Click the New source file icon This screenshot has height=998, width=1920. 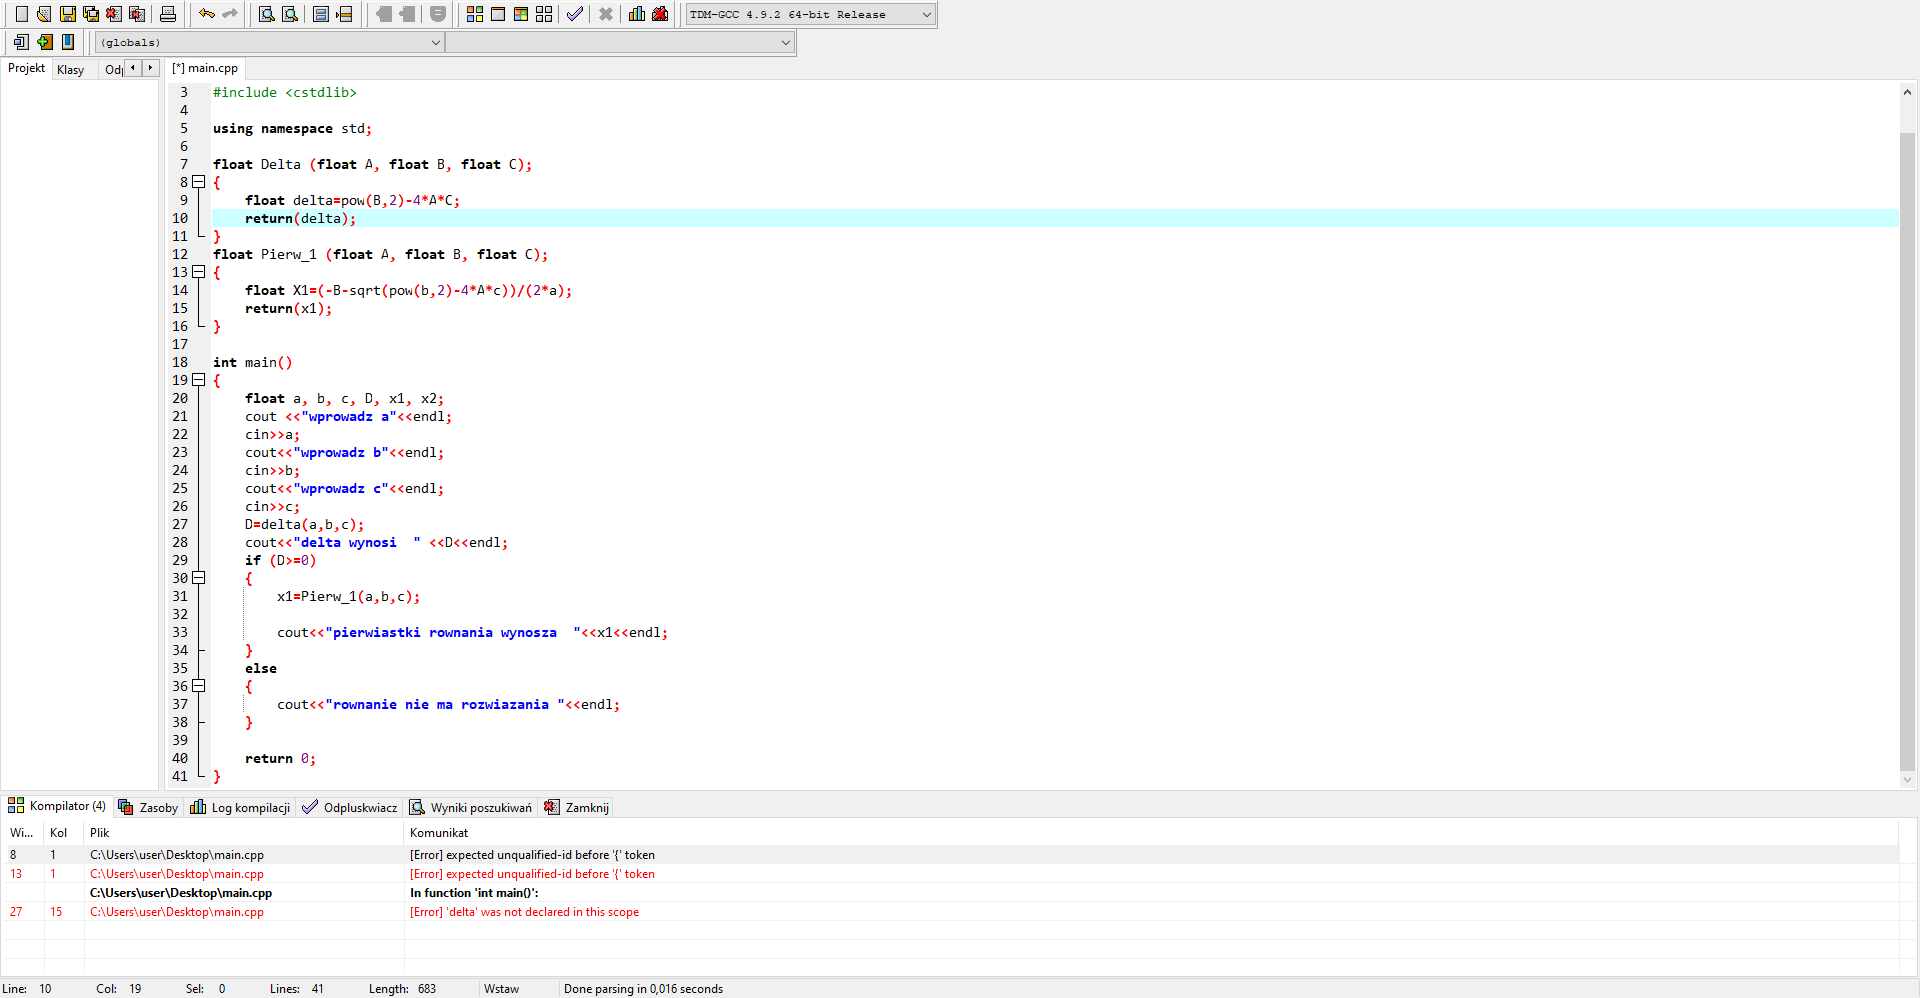click(x=21, y=14)
